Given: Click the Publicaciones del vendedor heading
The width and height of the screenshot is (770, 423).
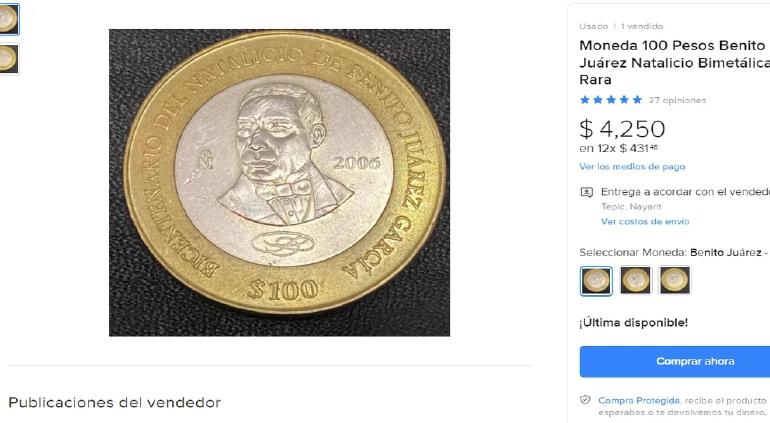Looking at the screenshot, I should point(114,402).
